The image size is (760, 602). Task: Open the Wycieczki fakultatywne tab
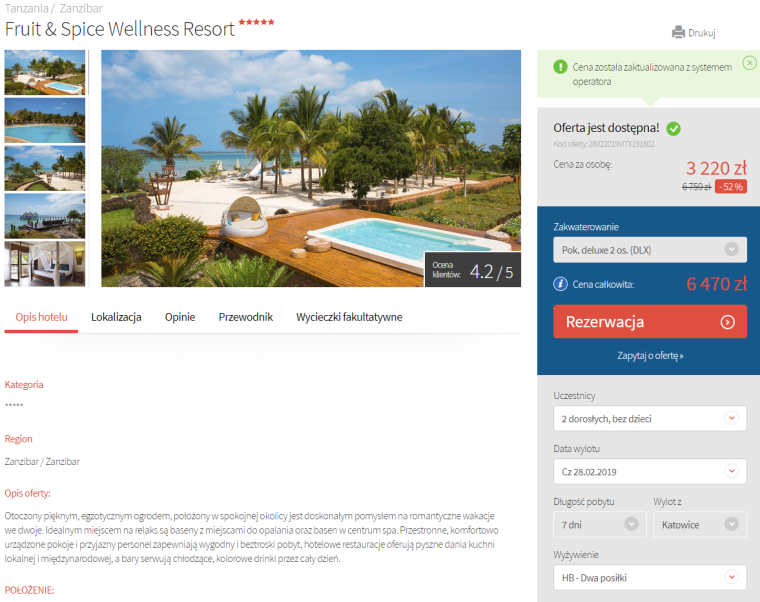[349, 317]
